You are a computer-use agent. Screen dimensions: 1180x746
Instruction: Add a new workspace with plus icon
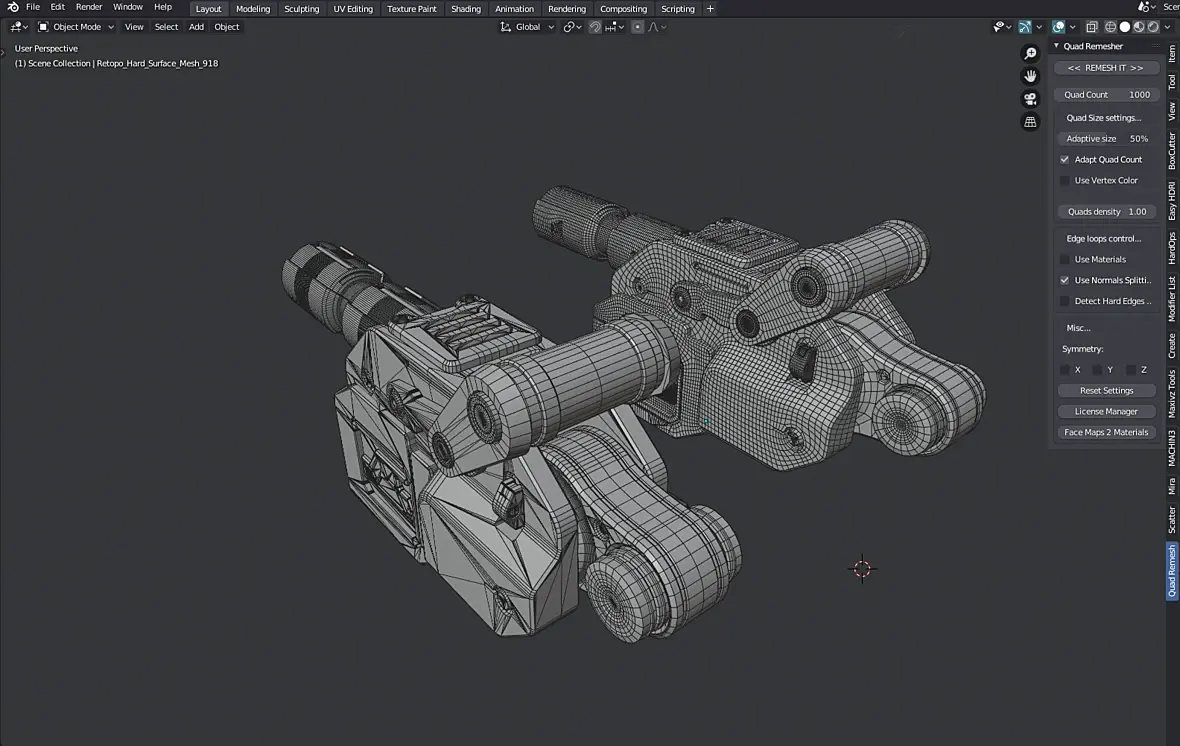pos(710,8)
